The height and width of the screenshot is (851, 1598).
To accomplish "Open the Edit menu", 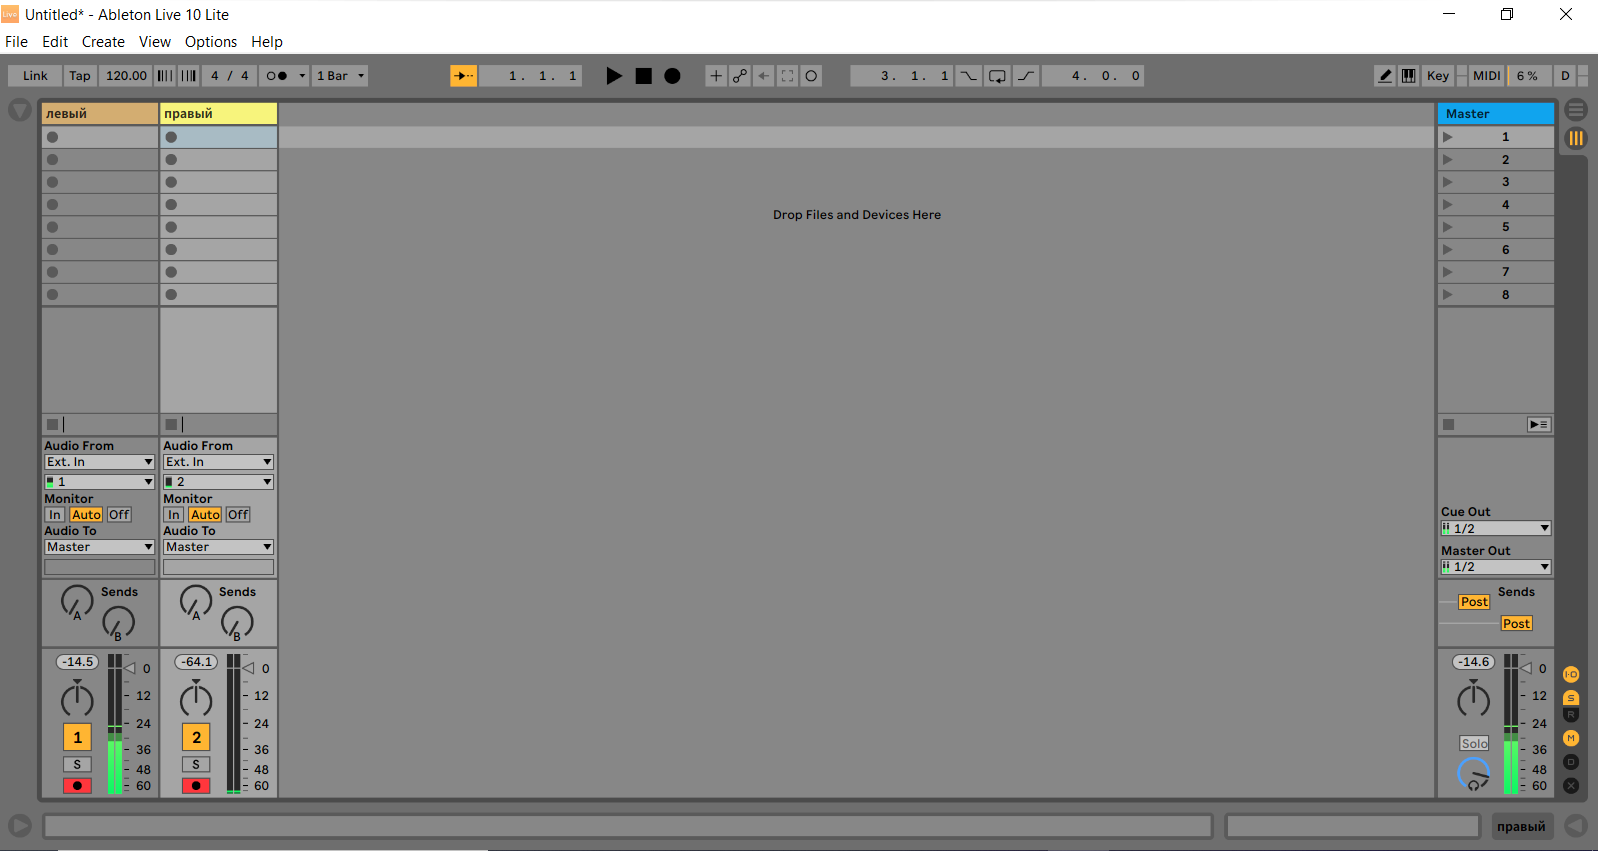I will (55, 42).
